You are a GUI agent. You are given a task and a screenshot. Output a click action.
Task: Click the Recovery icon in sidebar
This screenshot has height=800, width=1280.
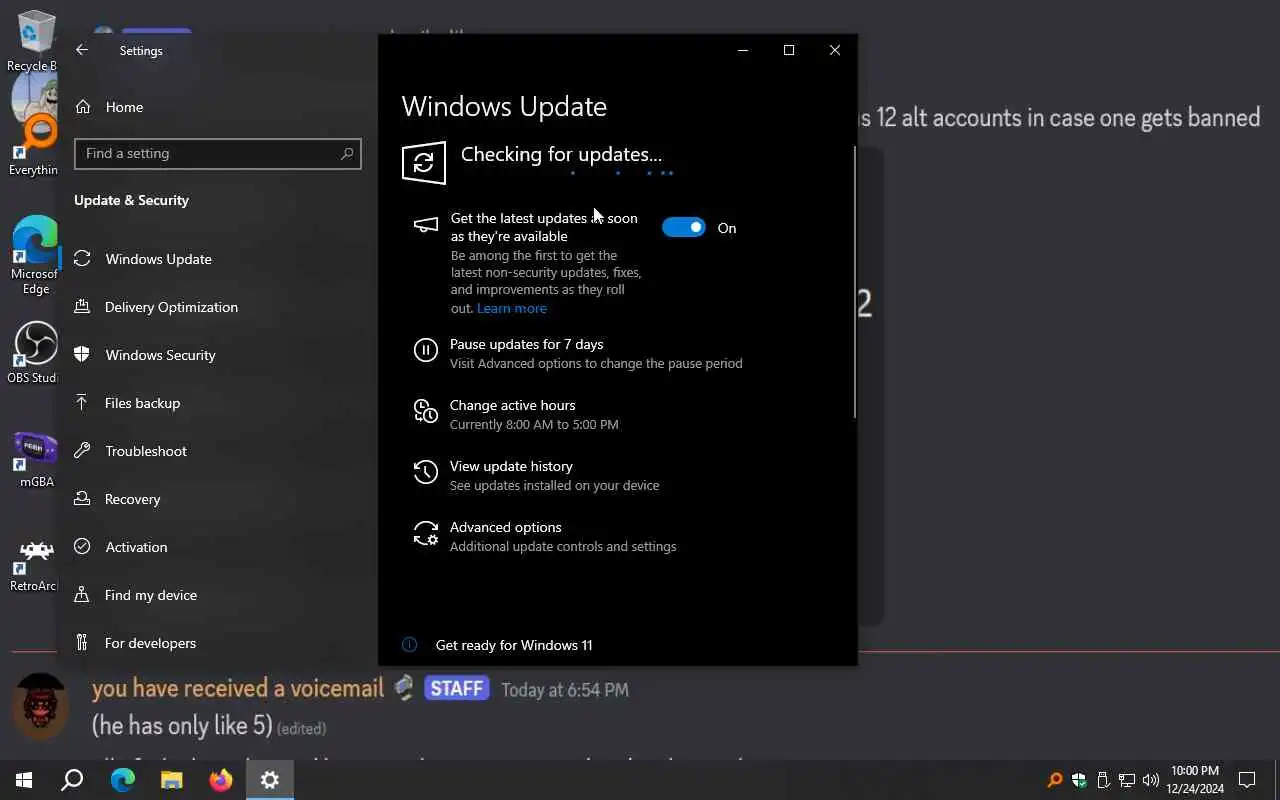(x=83, y=499)
